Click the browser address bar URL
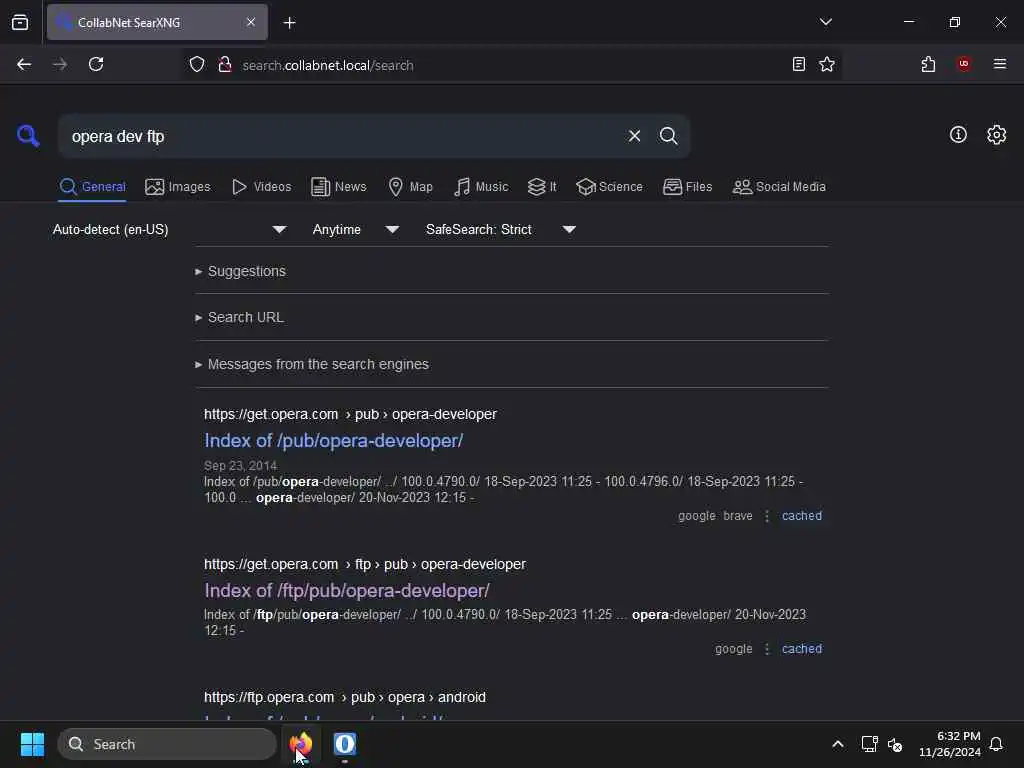Image resolution: width=1024 pixels, height=768 pixels. pos(328,65)
